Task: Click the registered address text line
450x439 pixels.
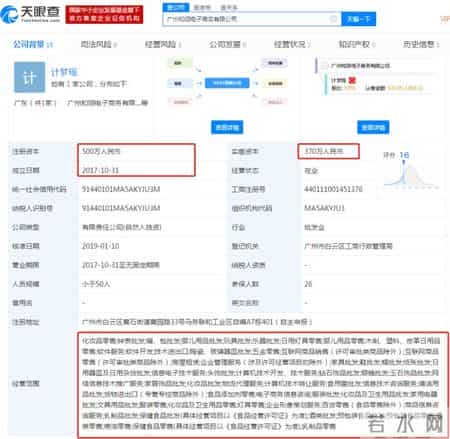Action: click(197, 322)
